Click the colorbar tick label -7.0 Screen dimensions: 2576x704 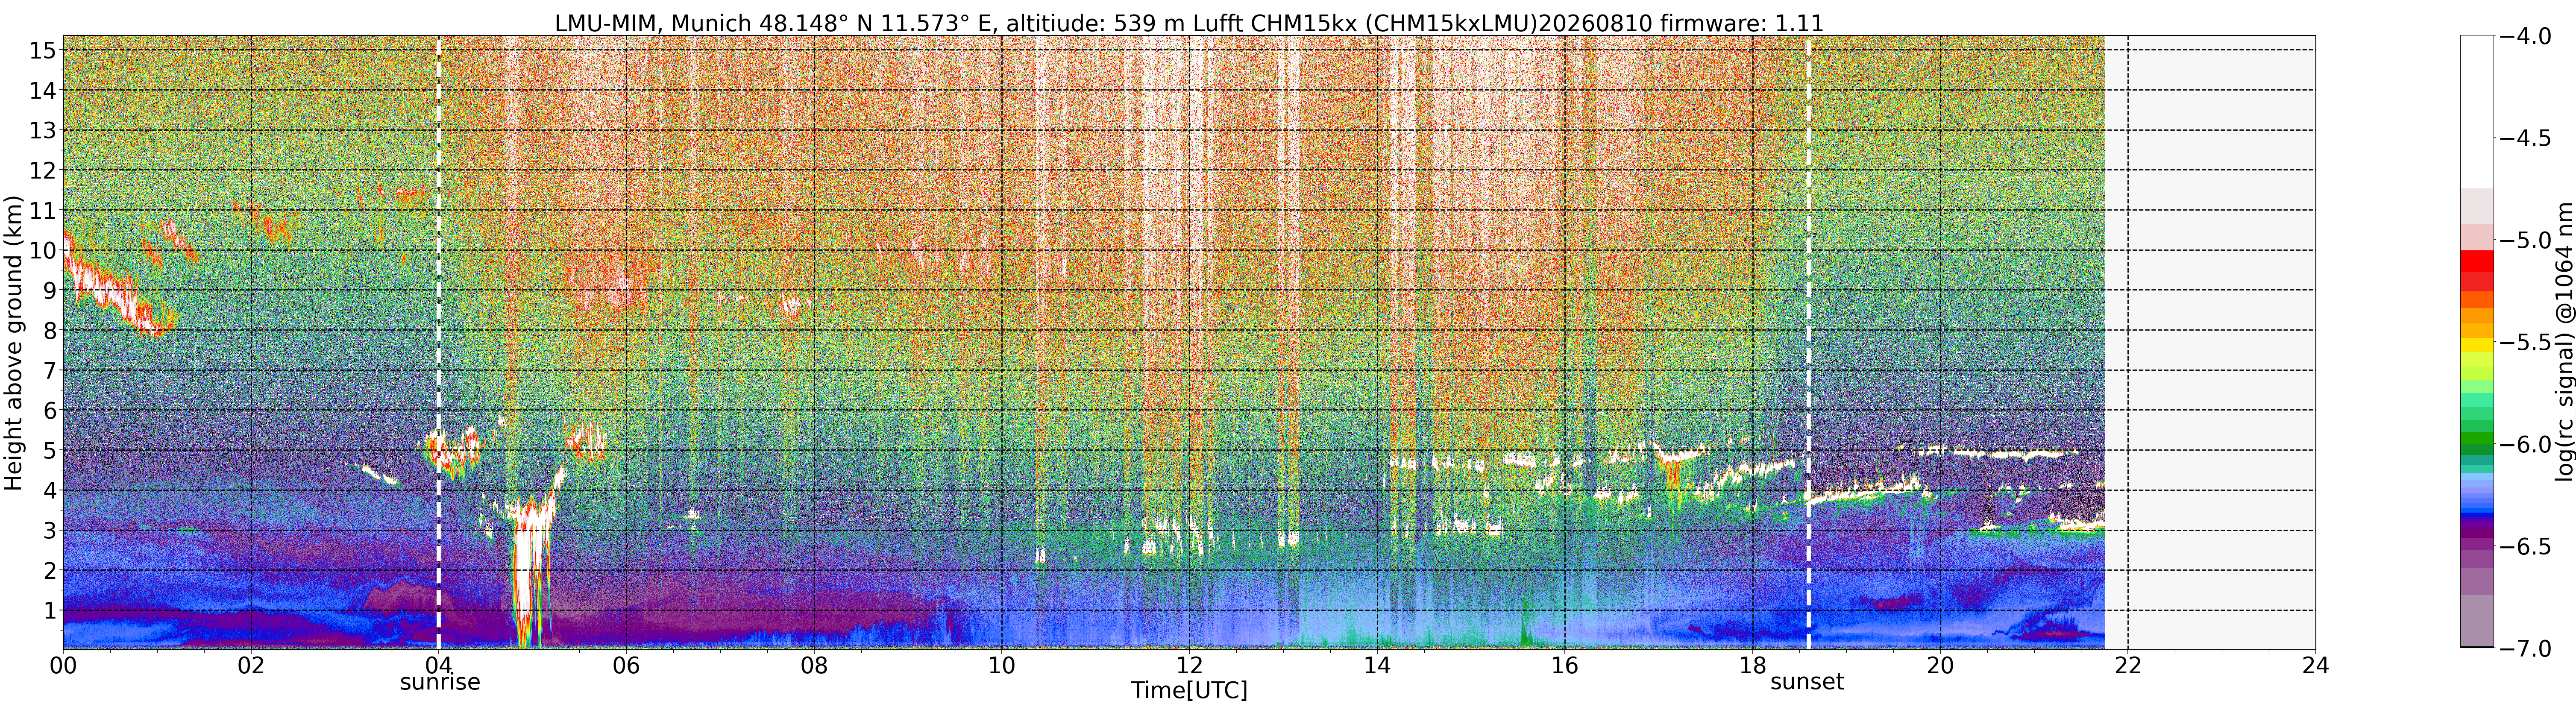(2525, 649)
